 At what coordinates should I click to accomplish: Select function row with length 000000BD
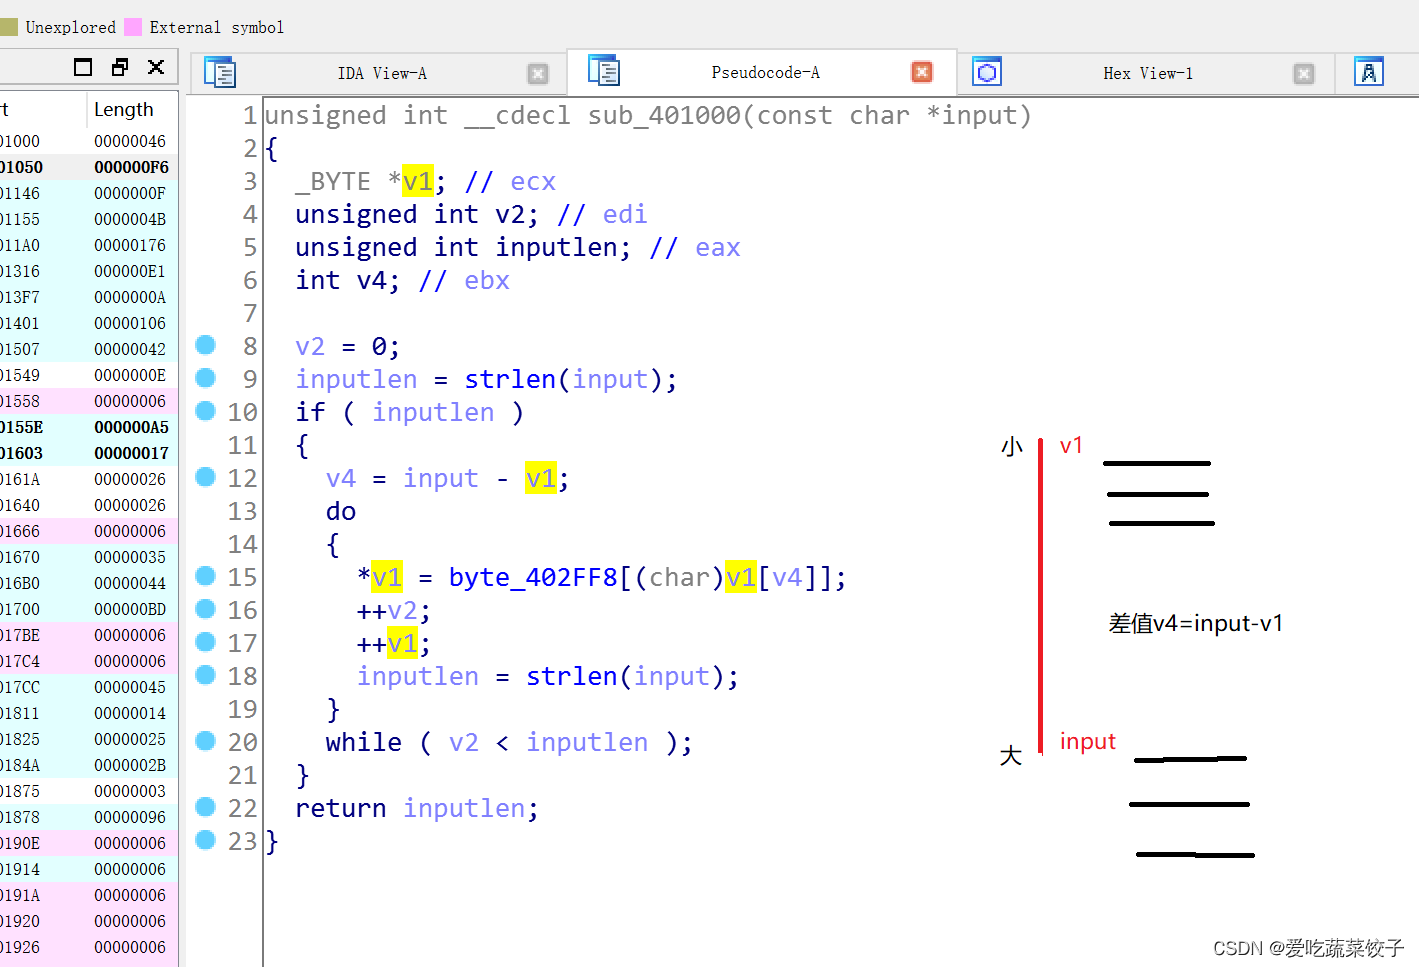89,609
